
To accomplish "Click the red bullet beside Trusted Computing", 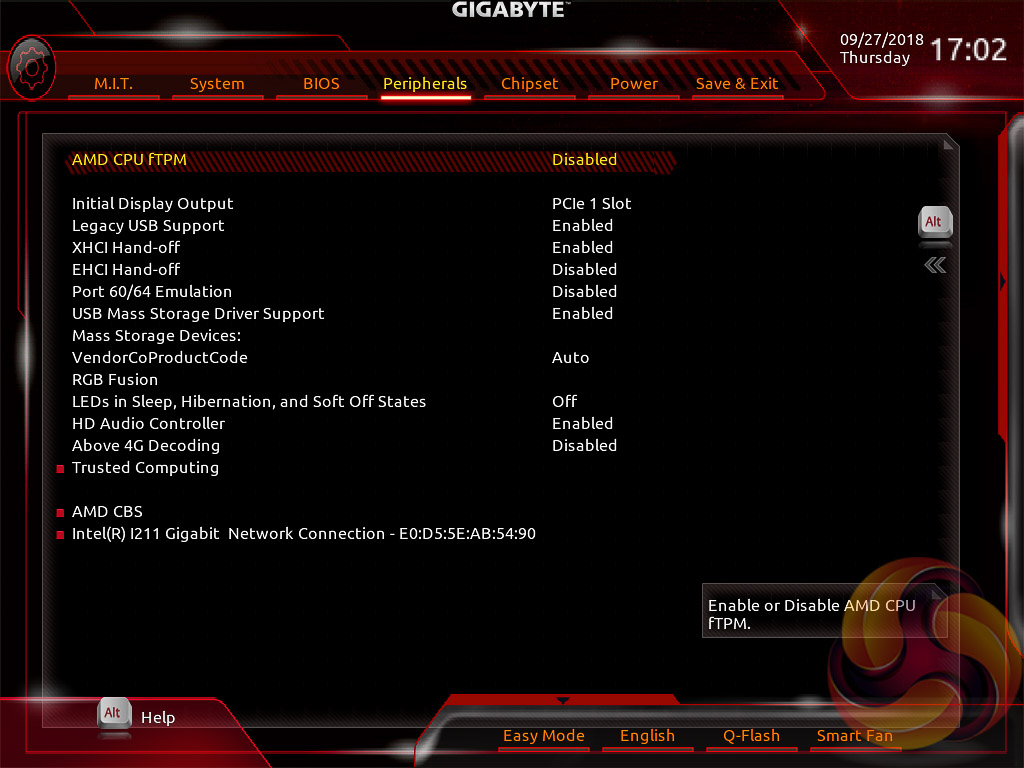I will point(60,469).
